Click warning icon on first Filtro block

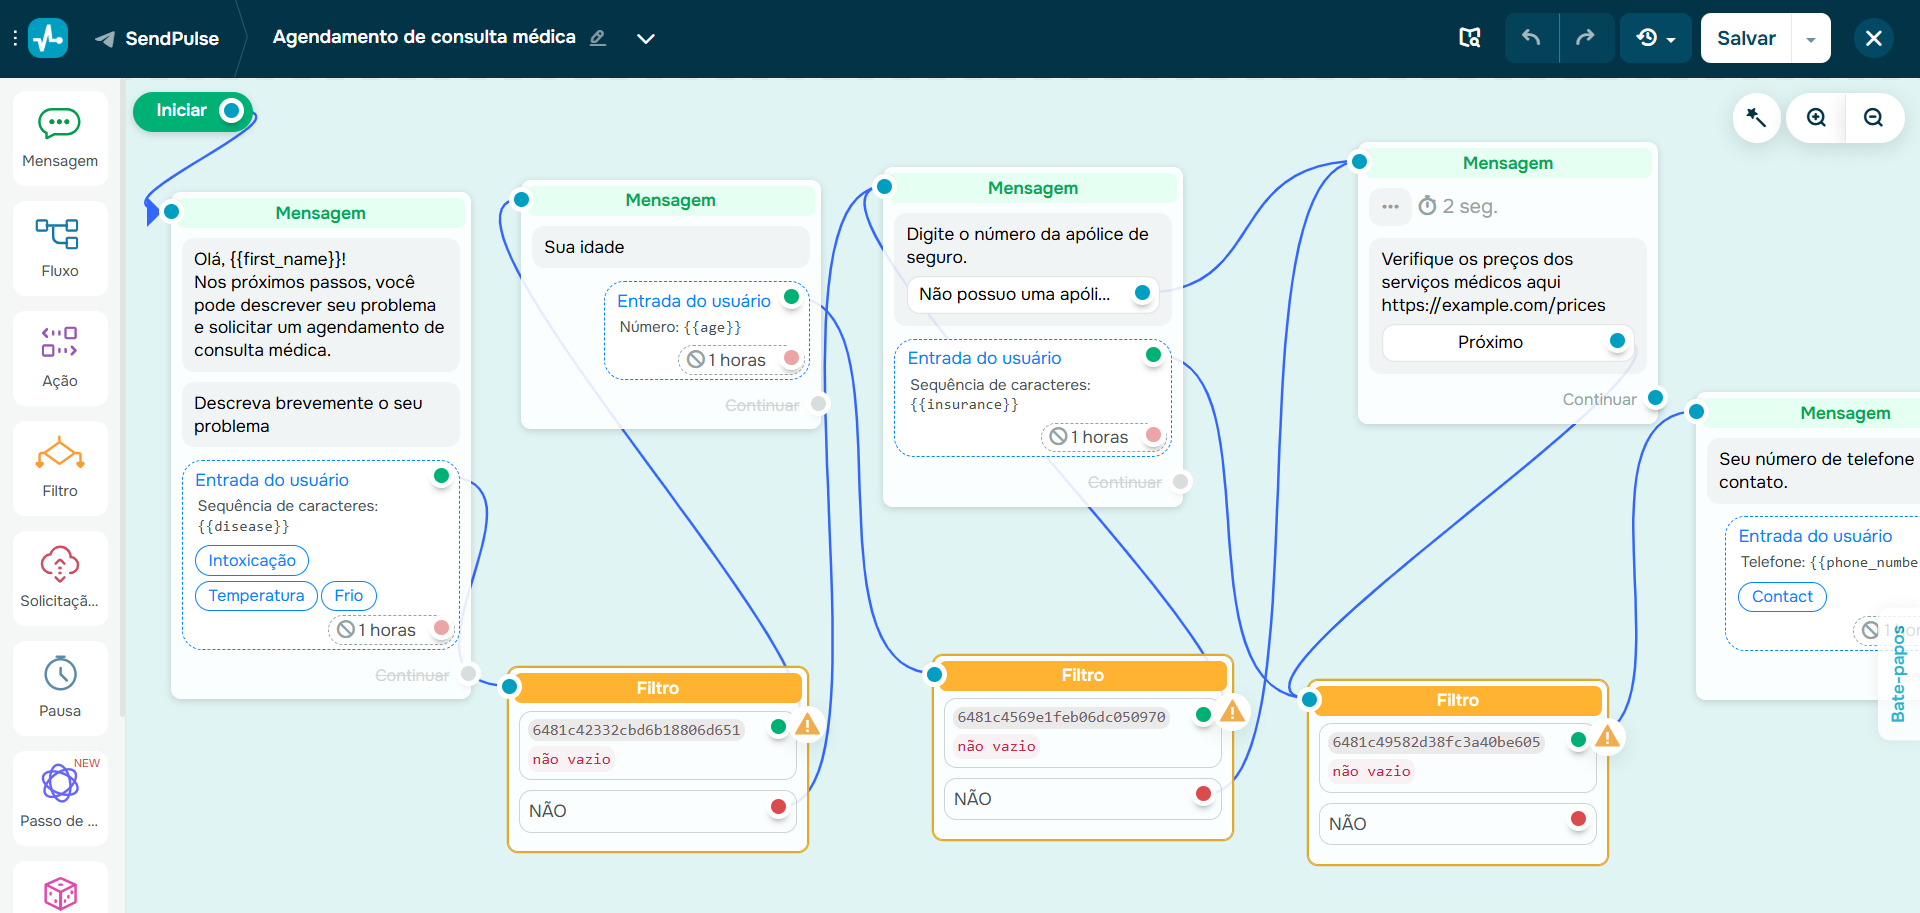[808, 725]
